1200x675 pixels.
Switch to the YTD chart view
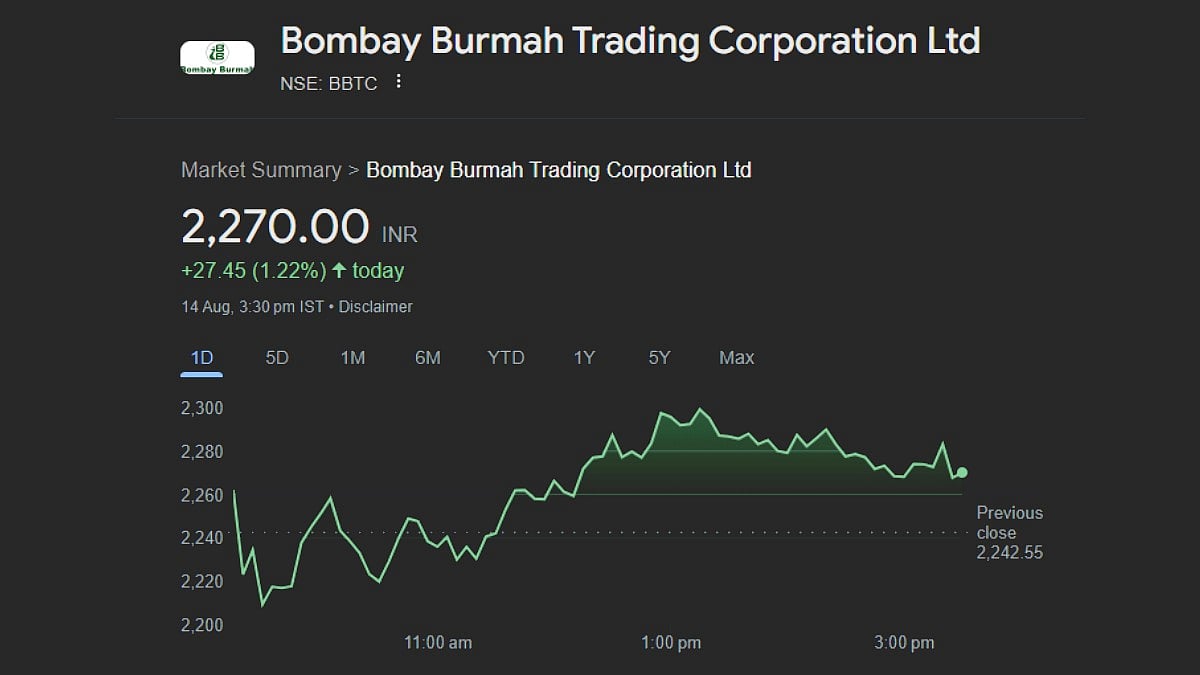point(506,358)
